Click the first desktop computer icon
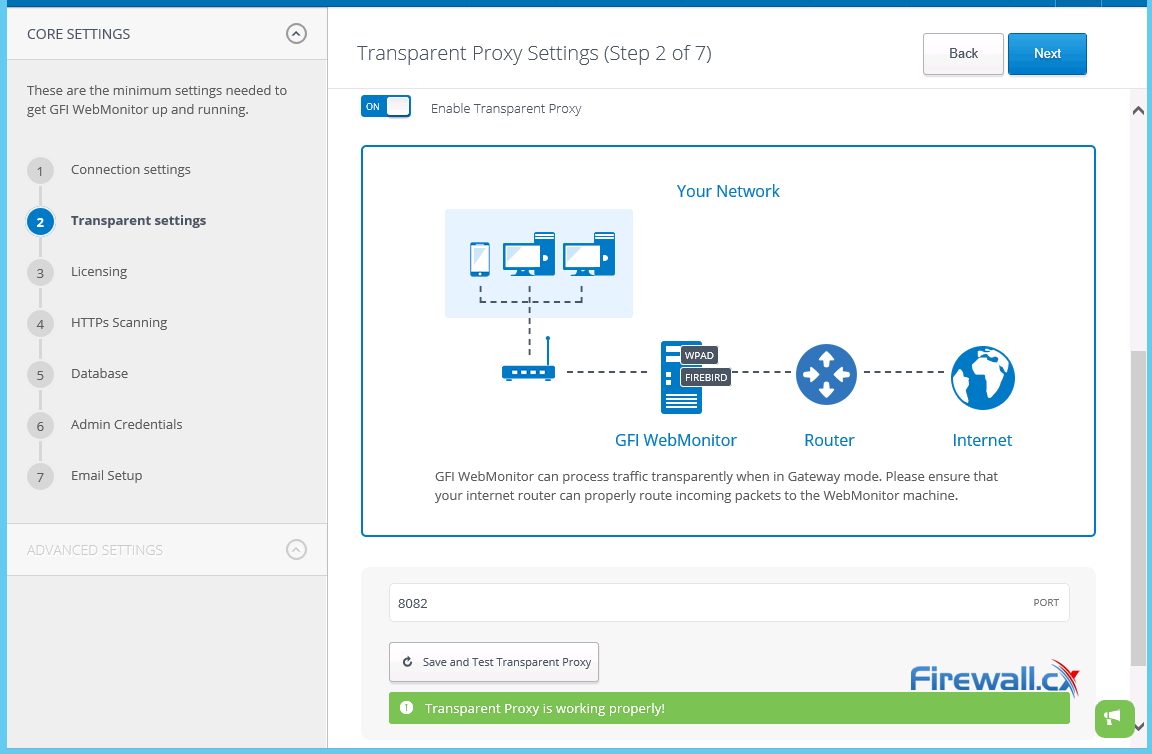 [529, 254]
